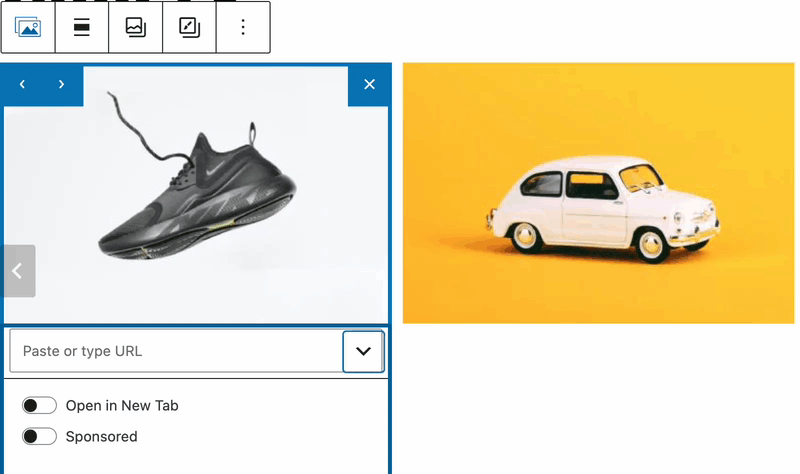The image size is (800, 474).
Task: Click the Paste or type URL field
Action: pos(175,351)
